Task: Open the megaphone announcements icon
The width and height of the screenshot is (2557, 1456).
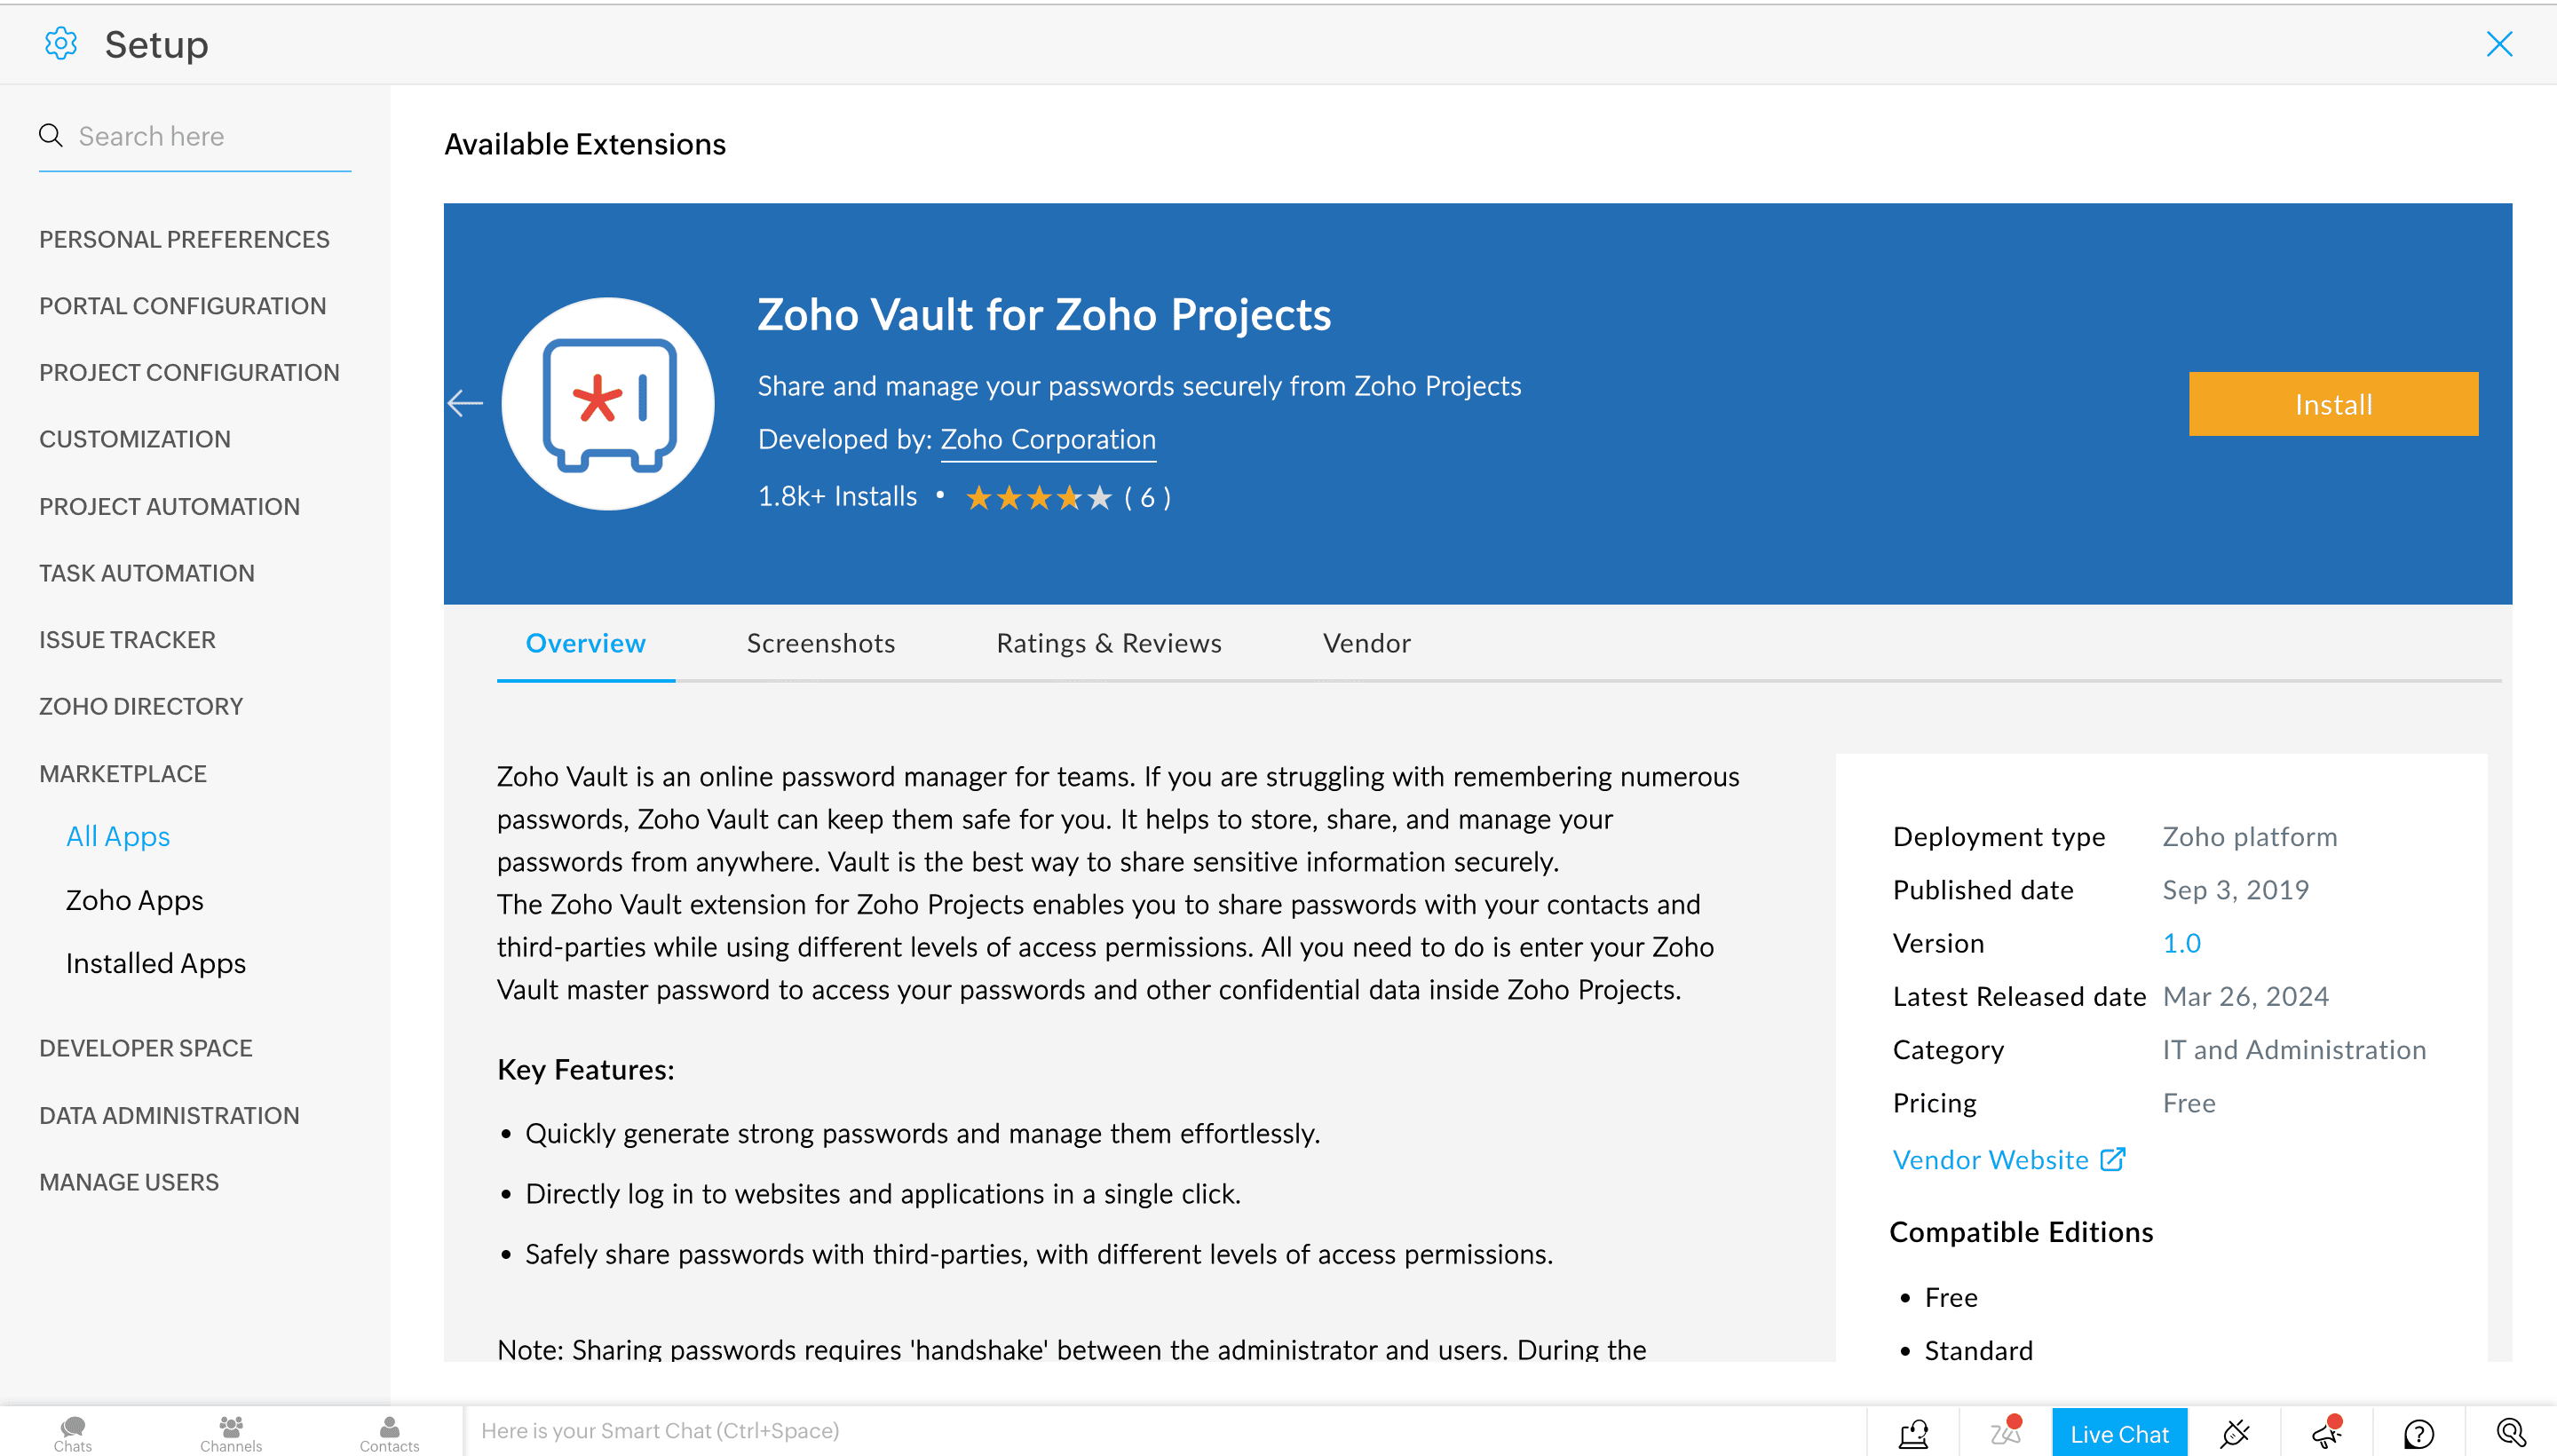Action: 2327,1432
